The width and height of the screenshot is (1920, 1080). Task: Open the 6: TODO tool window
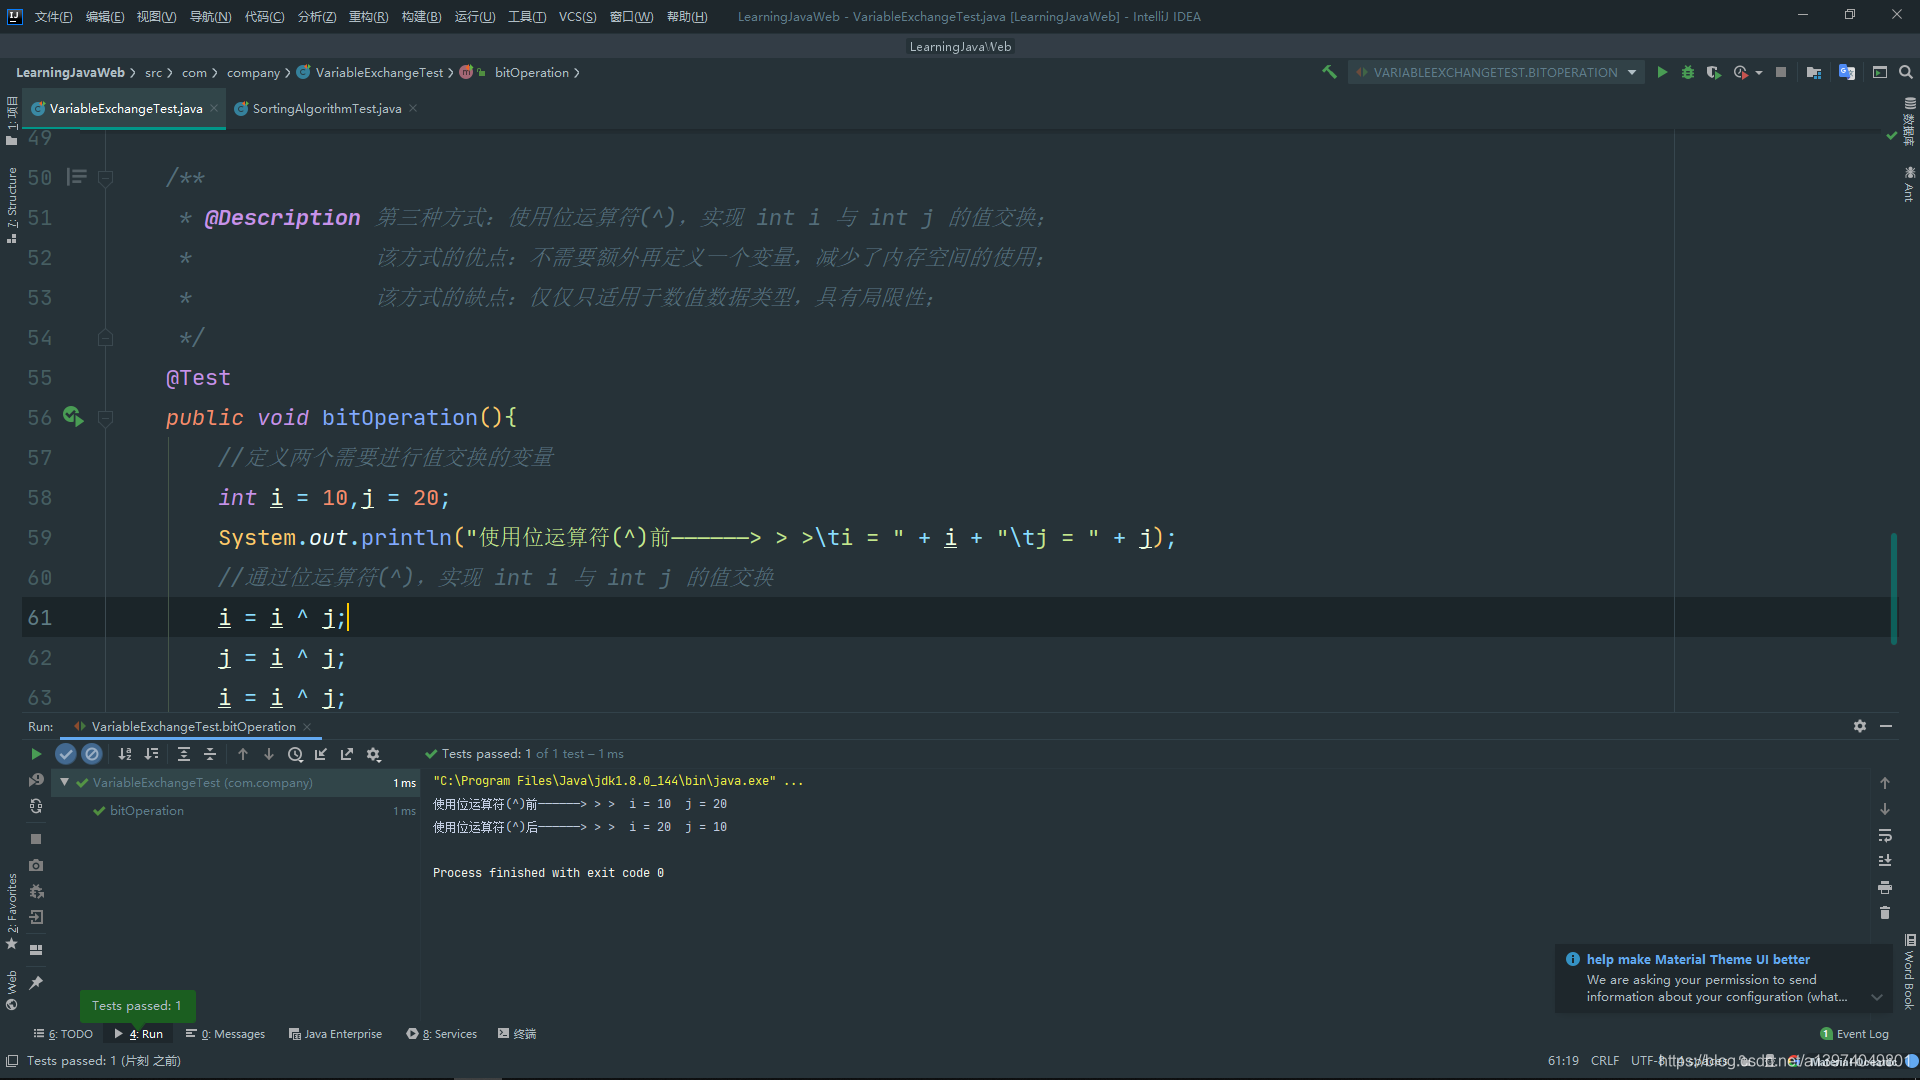pos(63,1034)
